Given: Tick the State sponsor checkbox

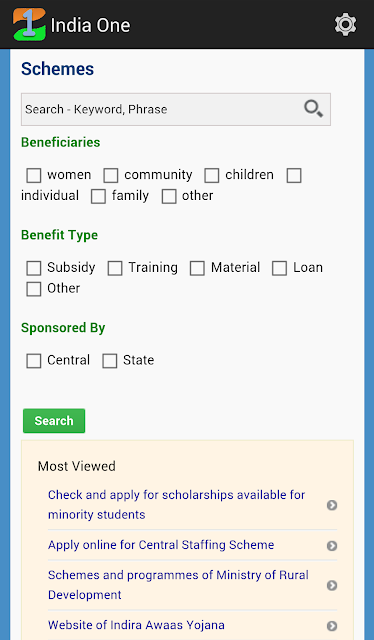Looking at the screenshot, I should tap(109, 361).
